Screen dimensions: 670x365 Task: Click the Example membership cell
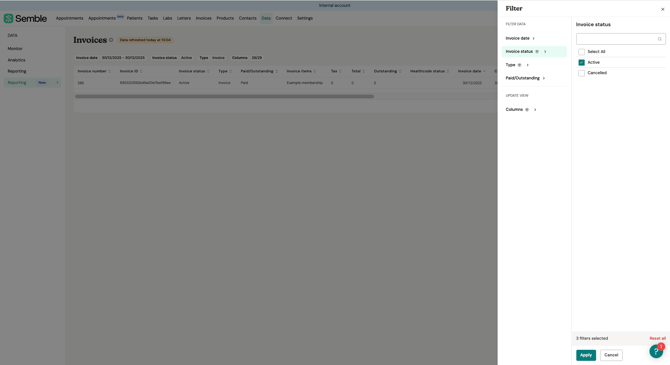[x=305, y=83]
